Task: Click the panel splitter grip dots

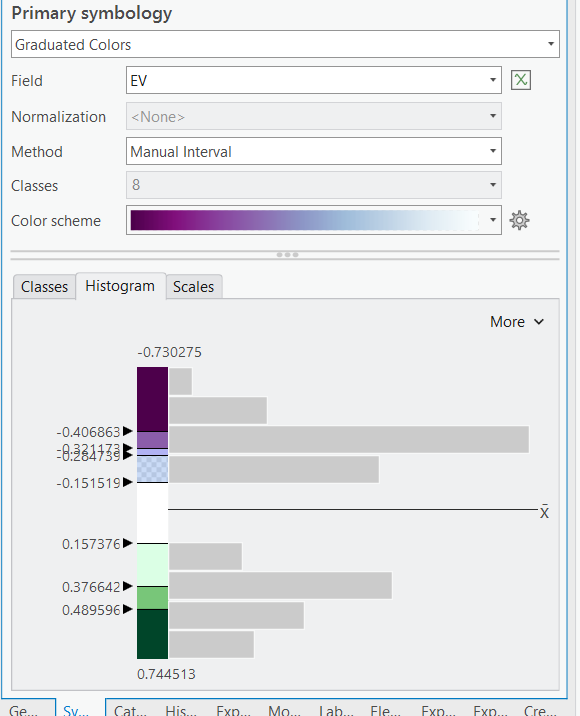Action: coord(287,255)
